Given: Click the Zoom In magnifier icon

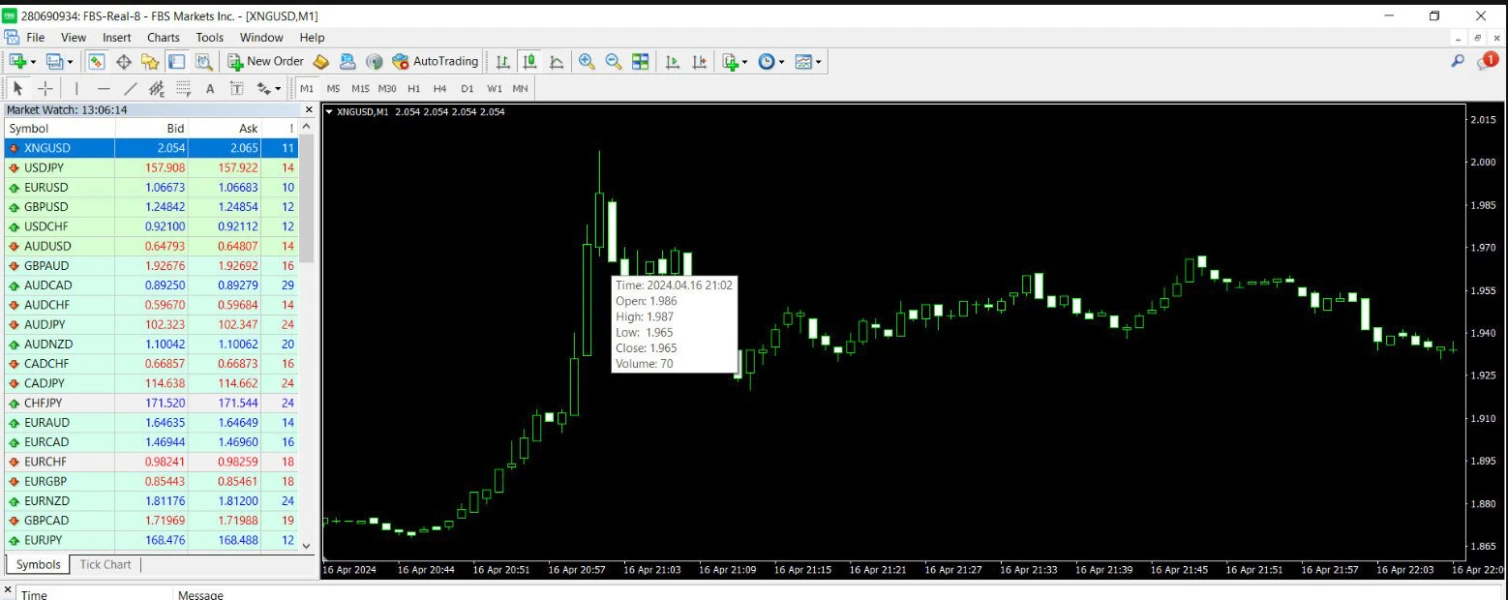Looking at the screenshot, I should (x=587, y=62).
